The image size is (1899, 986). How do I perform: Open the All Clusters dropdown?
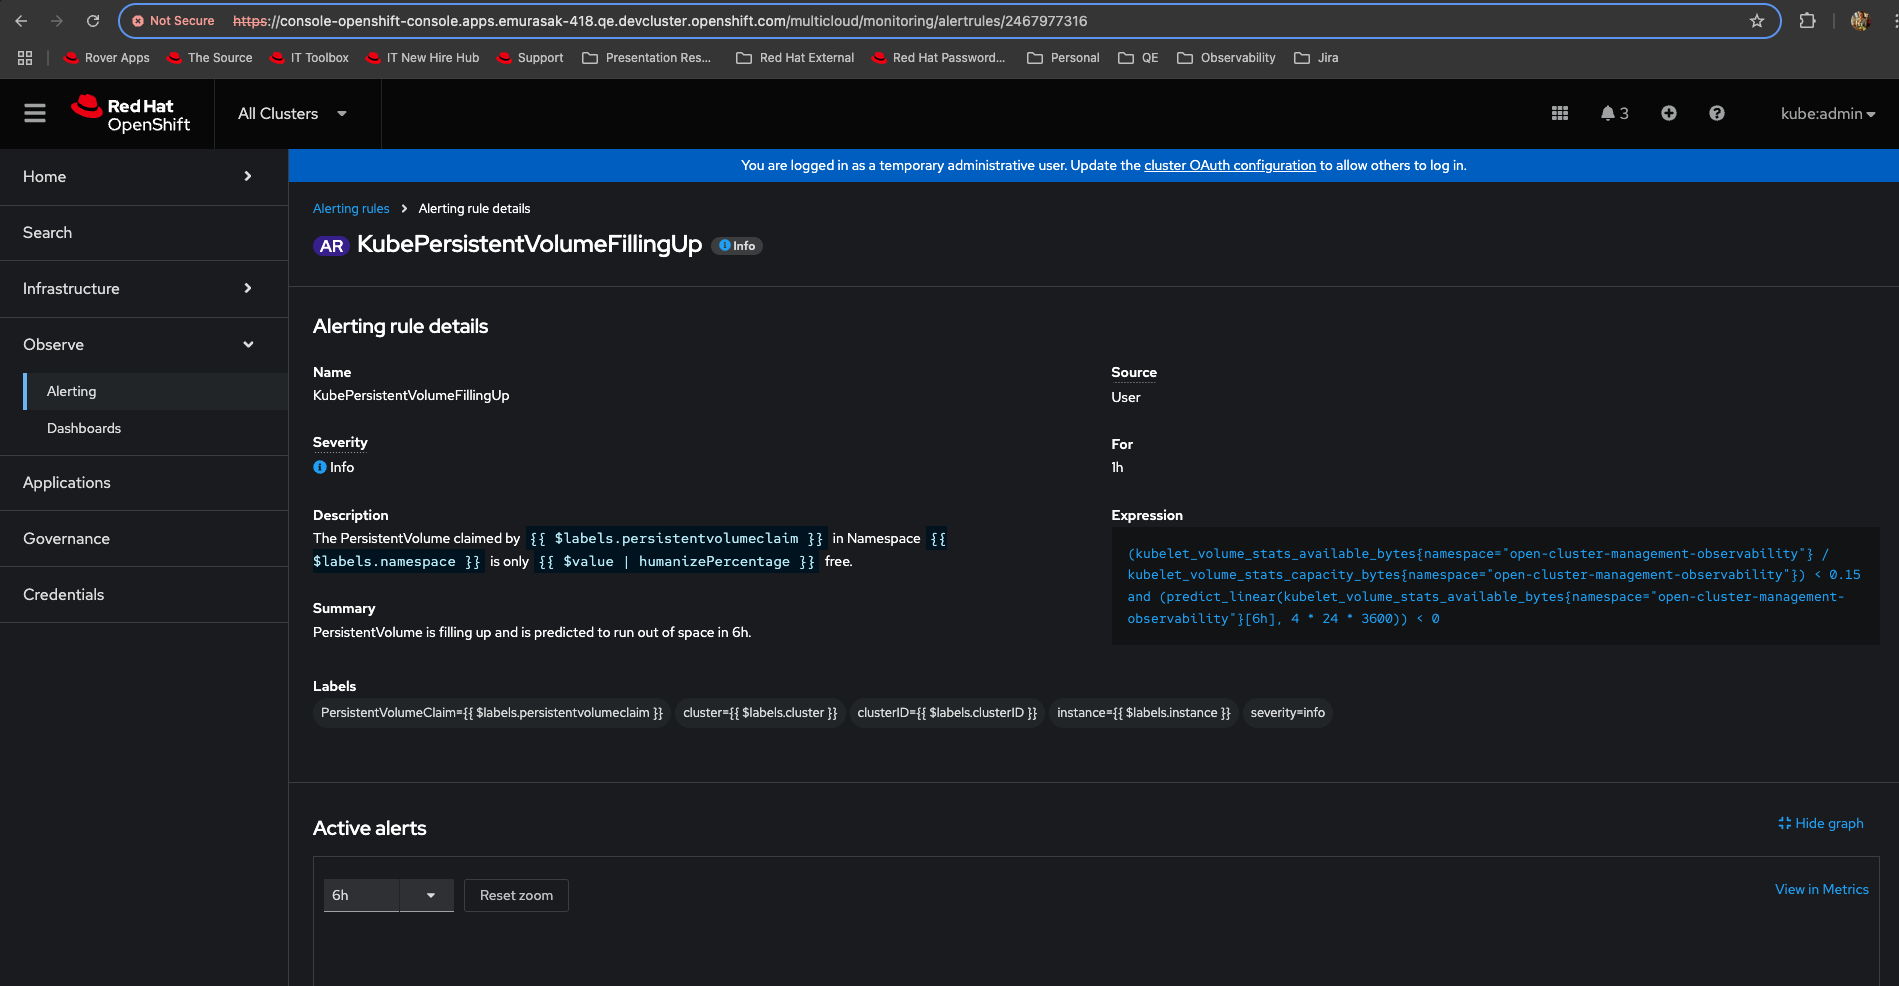point(293,114)
